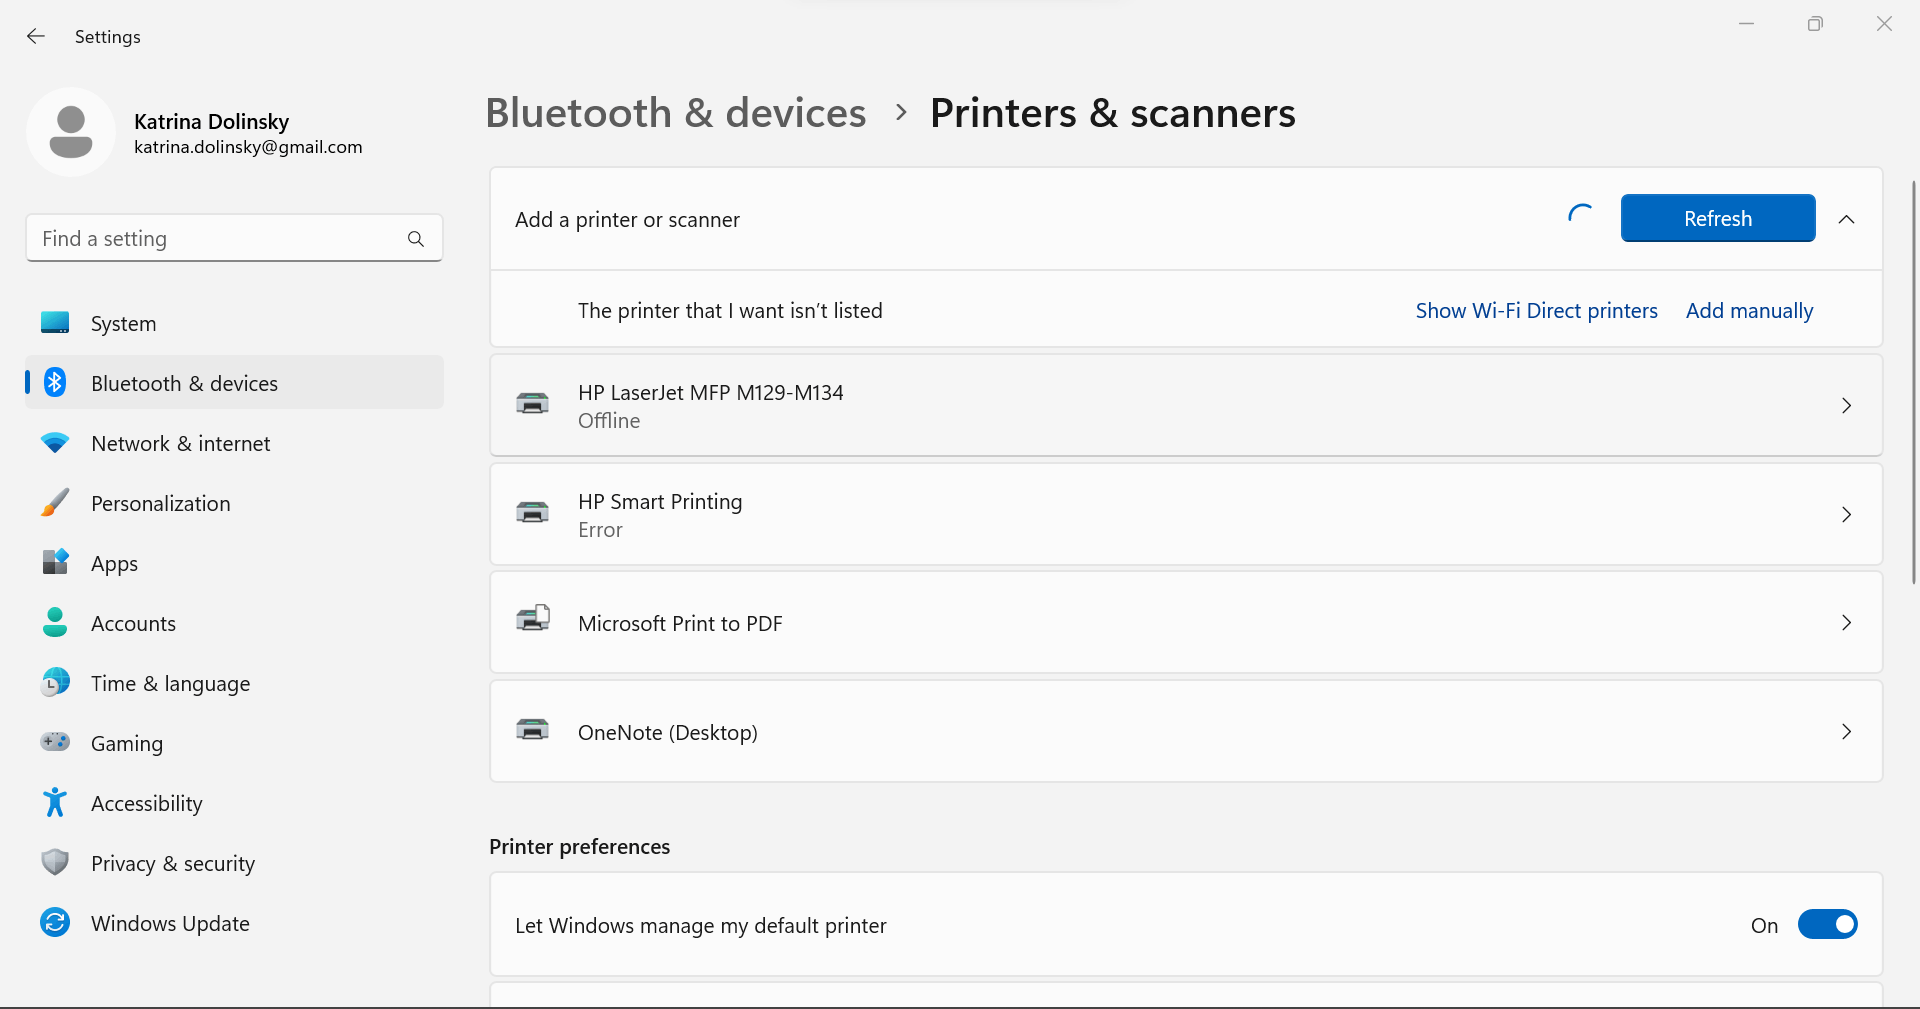This screenshot has height=1009, width=1920.
Task: Open HP Smart Printing details chevron
Action: [x=1846, y=514]
